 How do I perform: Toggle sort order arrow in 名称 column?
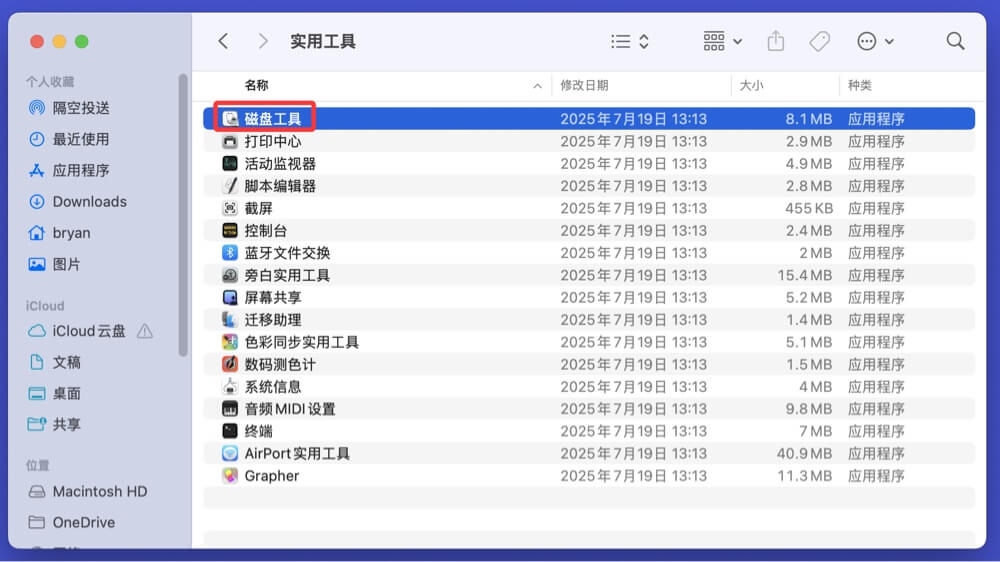[x=538, y=85]
